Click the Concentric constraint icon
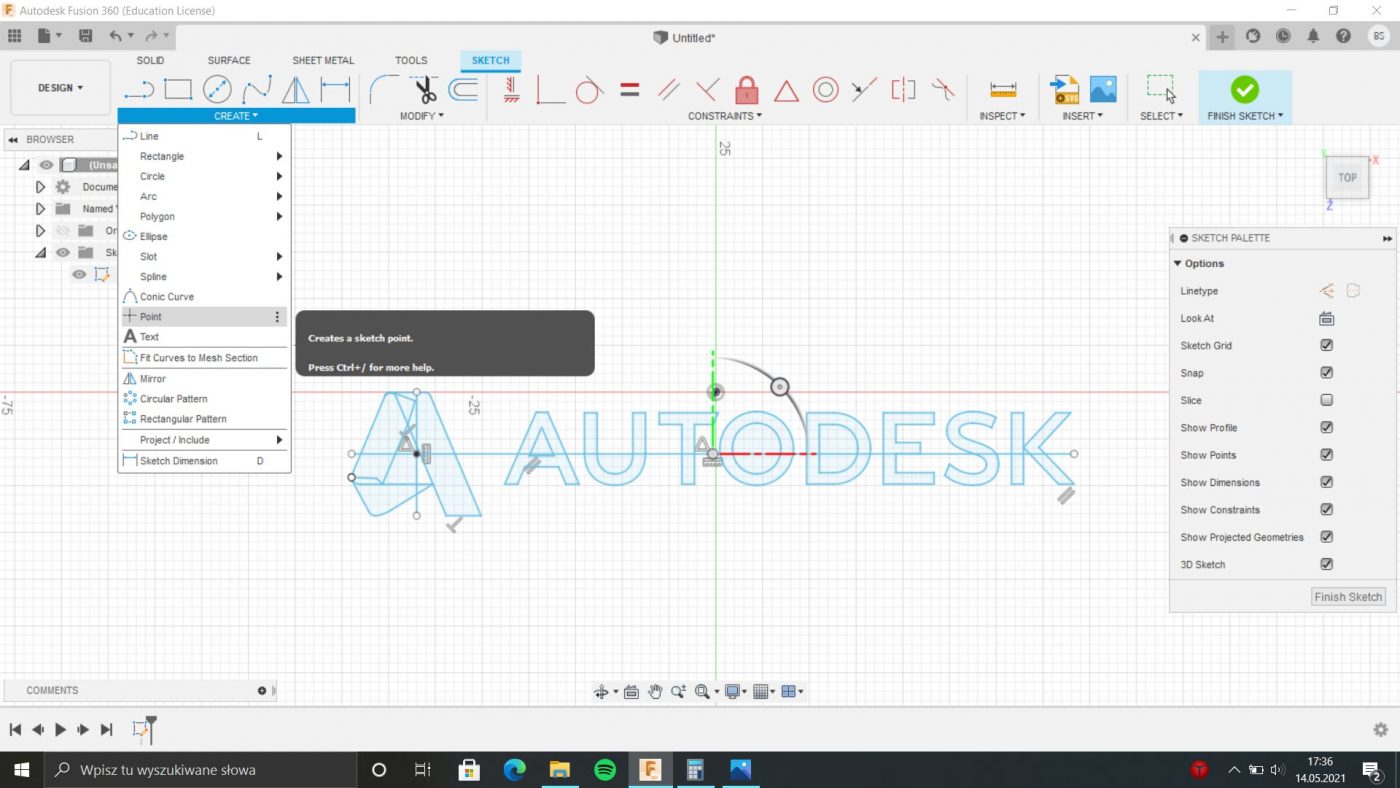This screenshot has height=788, width=1400. [825, 90]
